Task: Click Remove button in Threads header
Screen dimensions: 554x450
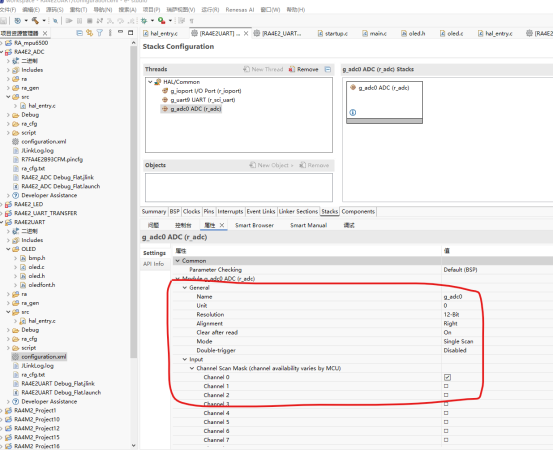Action: click(x=303, y=69)
